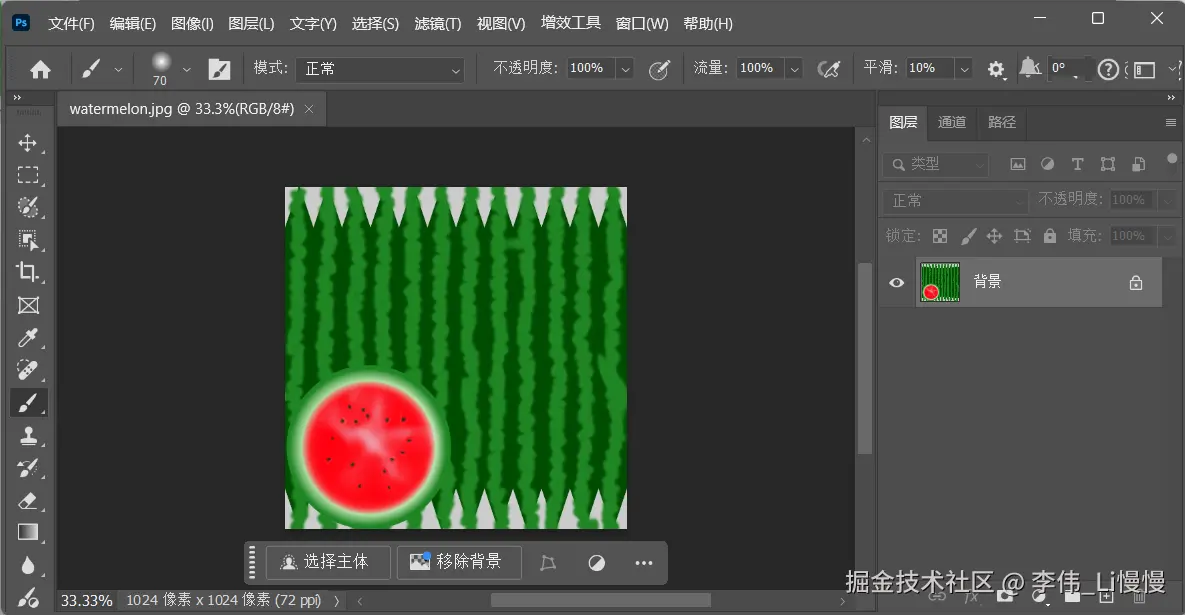Viewport: 1185px width, 615px height.
Task: Toggle lock transparent pixels in Layers panel
Action: (x=939, y=235)
